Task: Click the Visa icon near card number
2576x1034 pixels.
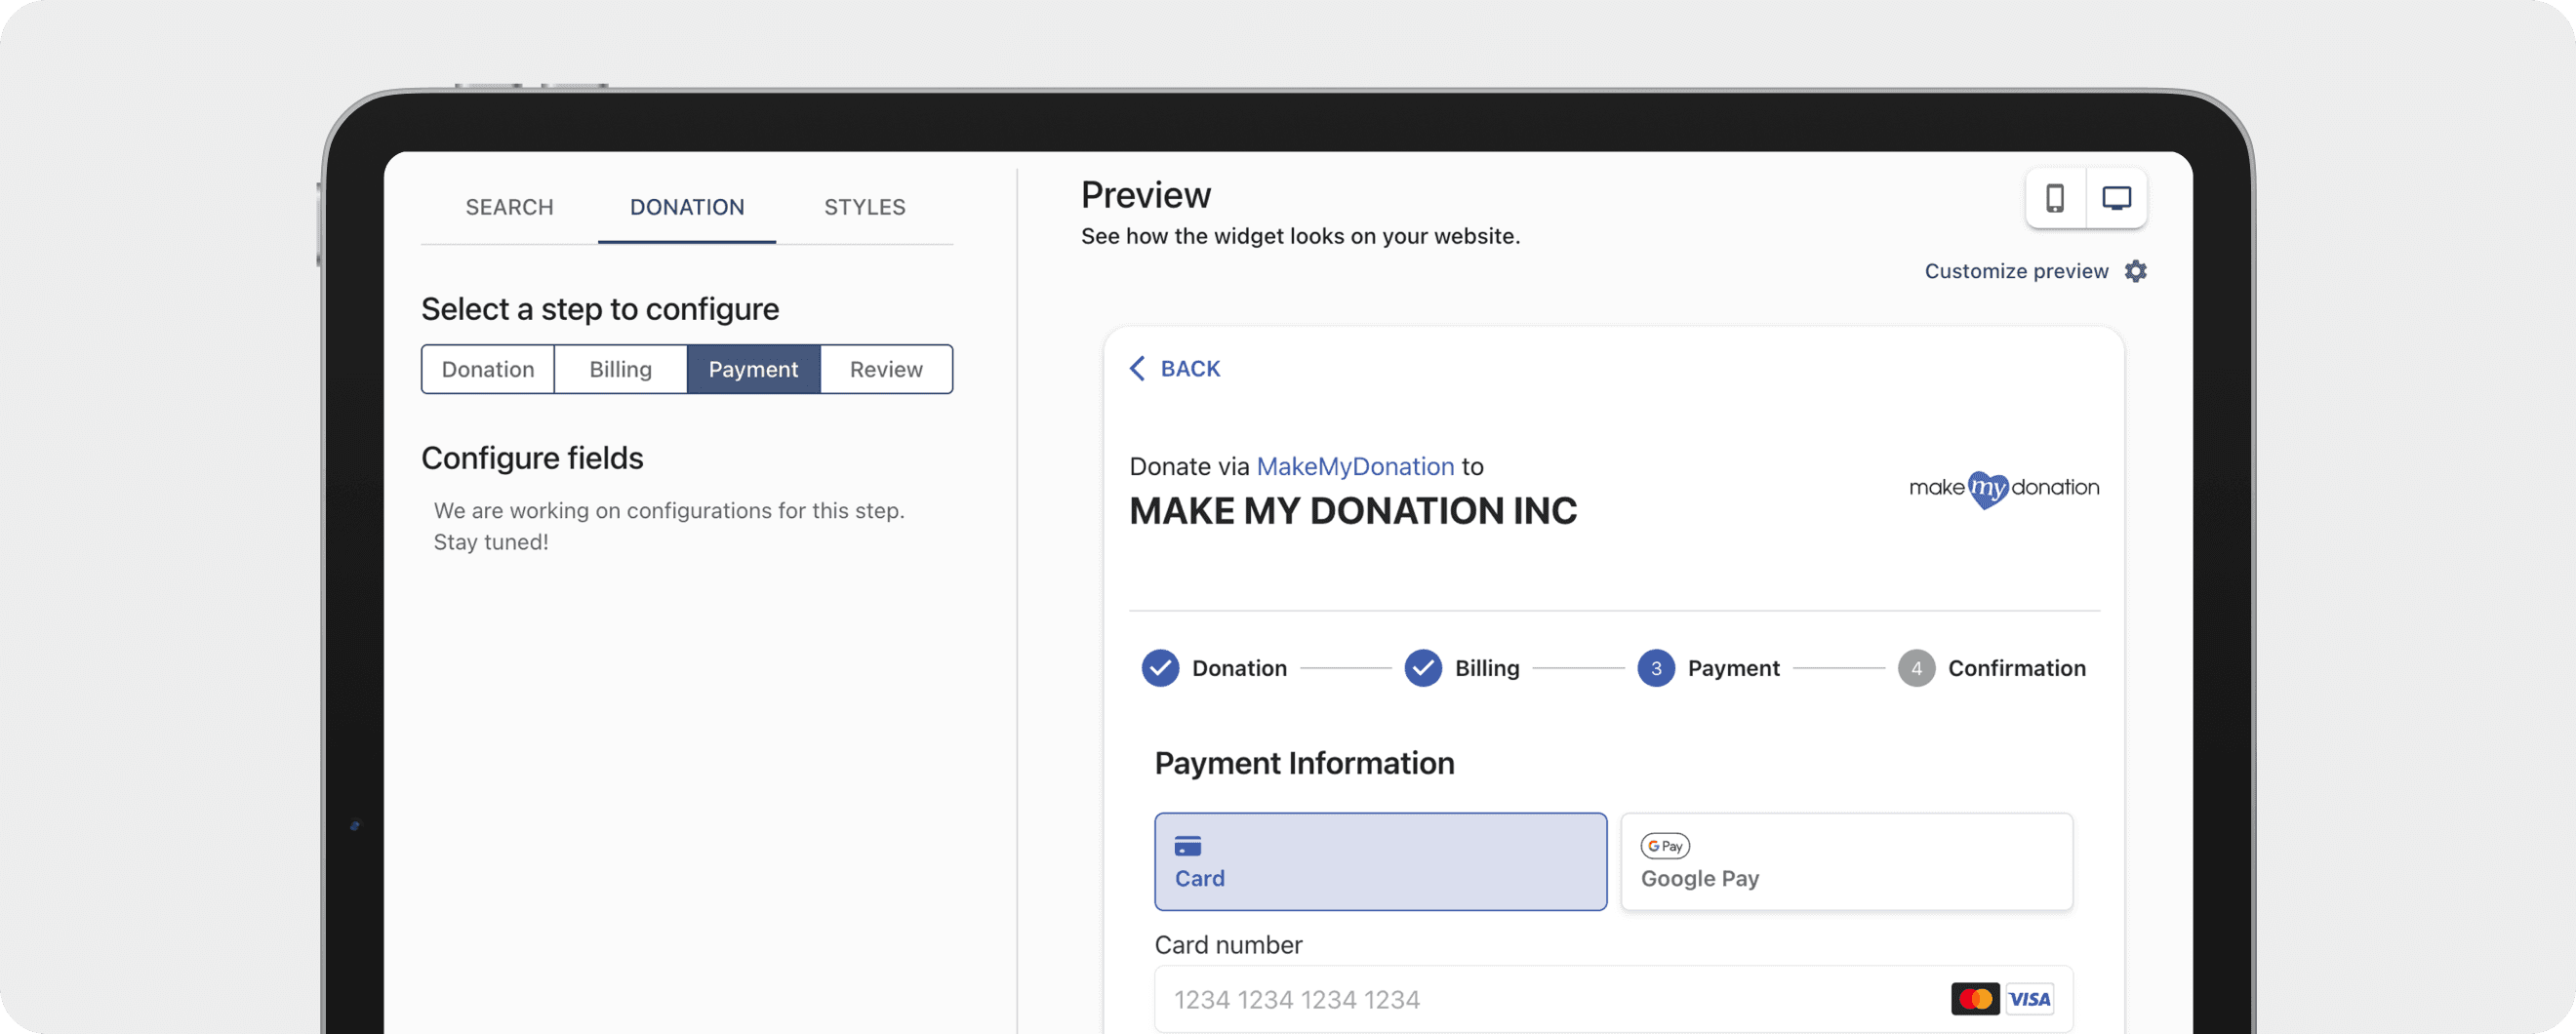Action: [2030, 998]
